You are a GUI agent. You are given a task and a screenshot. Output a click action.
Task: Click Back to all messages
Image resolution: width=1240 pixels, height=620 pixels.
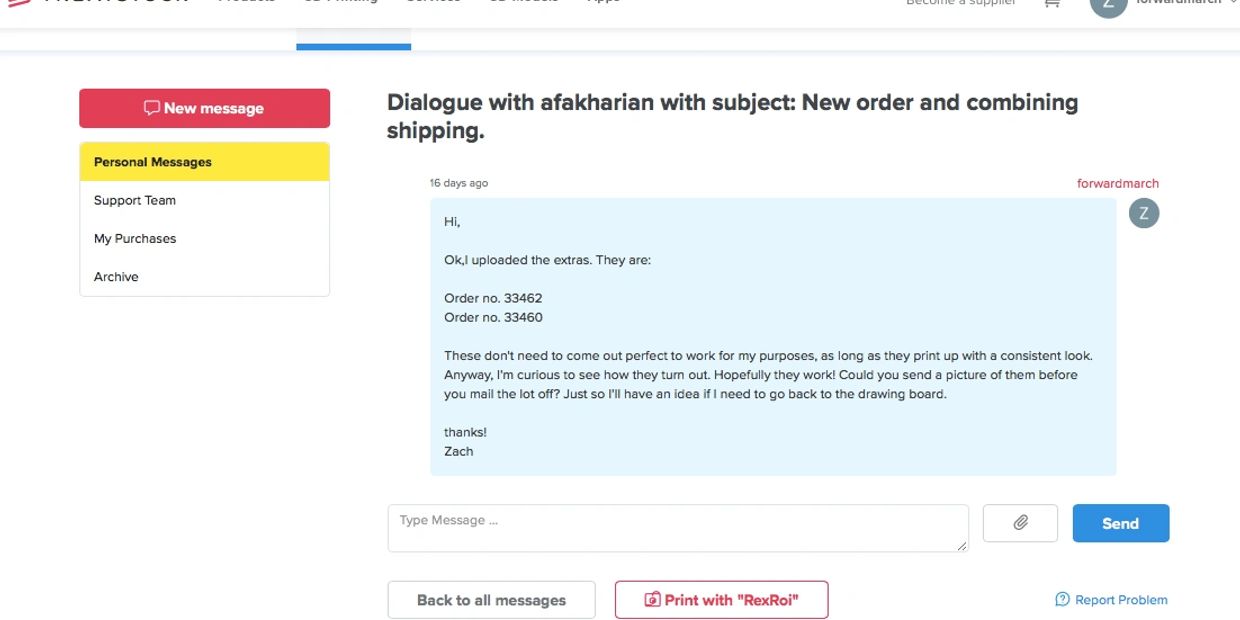point(491,600)
